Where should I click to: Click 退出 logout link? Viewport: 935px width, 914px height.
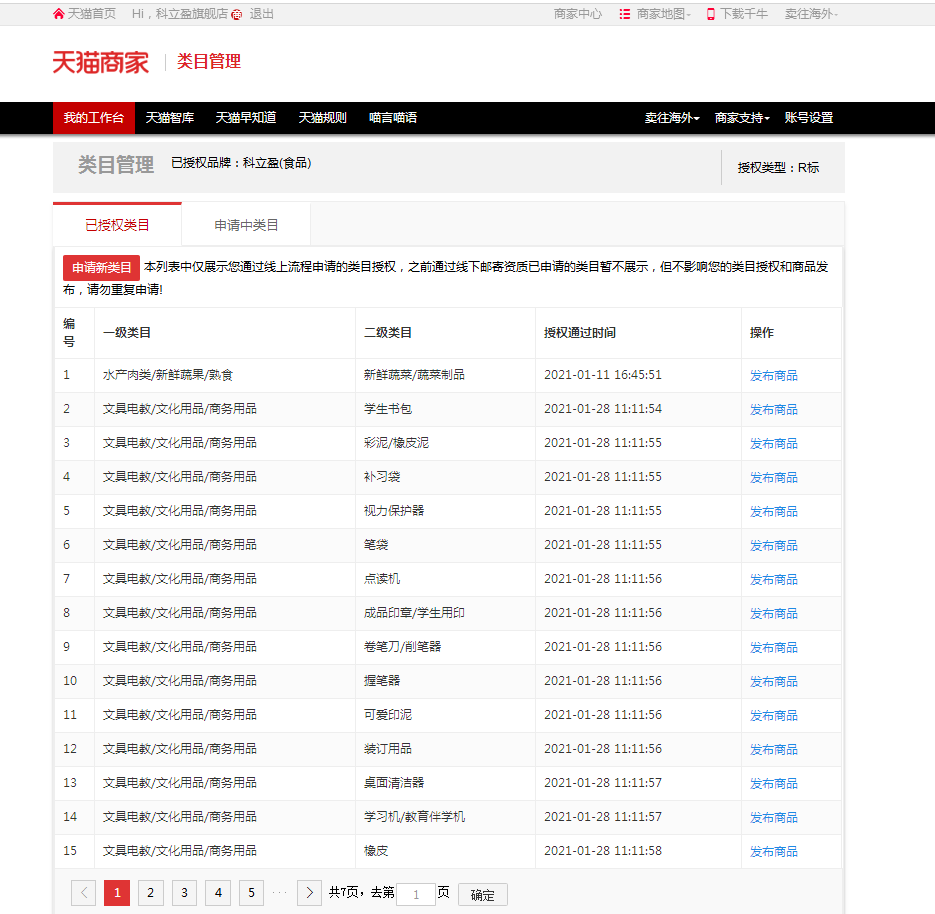261,14
